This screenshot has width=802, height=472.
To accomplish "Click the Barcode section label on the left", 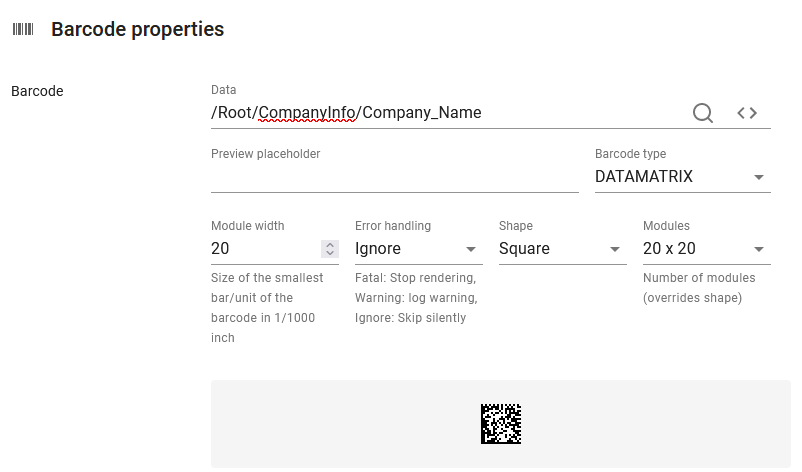I will point(37,91).
